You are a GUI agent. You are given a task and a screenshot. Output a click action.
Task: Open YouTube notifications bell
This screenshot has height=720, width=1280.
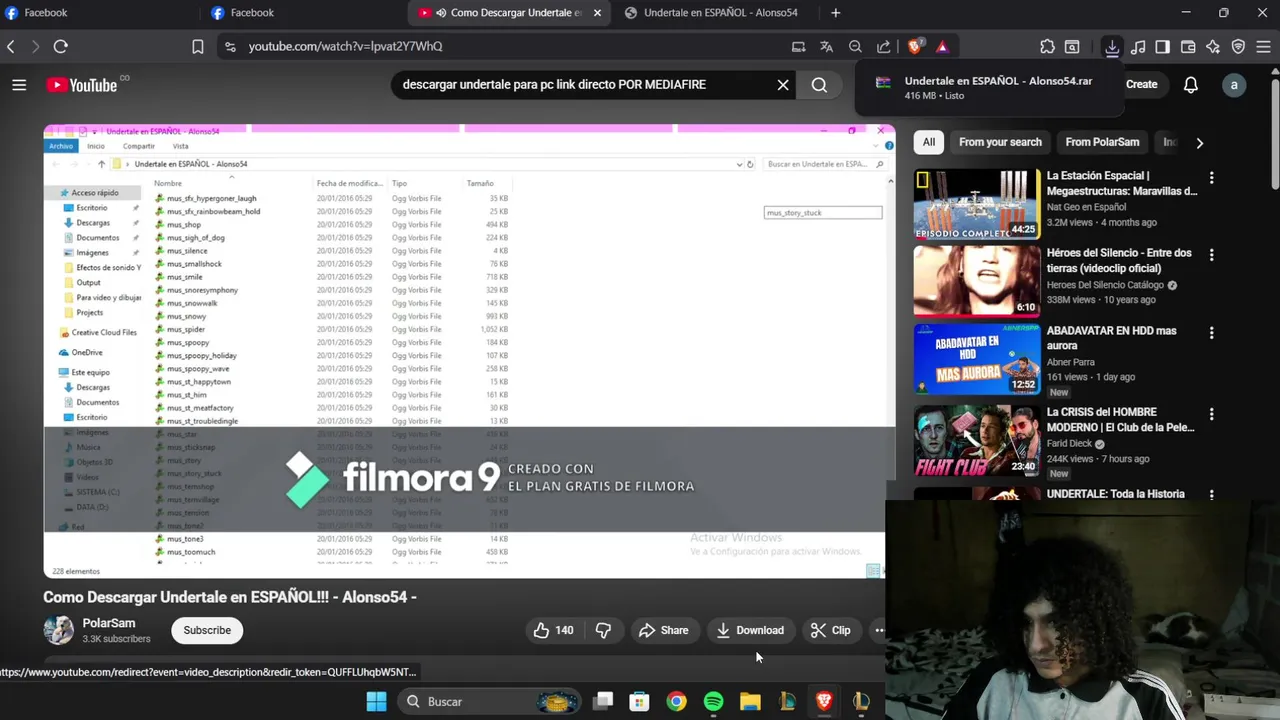tap(1191, 85)
